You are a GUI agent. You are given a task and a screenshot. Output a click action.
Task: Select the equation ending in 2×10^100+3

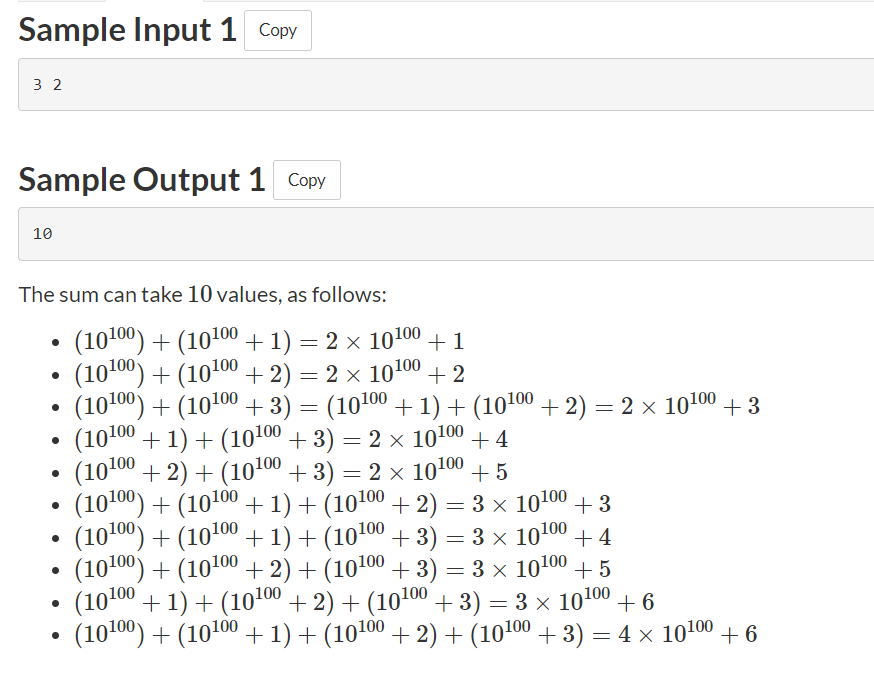click(x=417, y=405)
